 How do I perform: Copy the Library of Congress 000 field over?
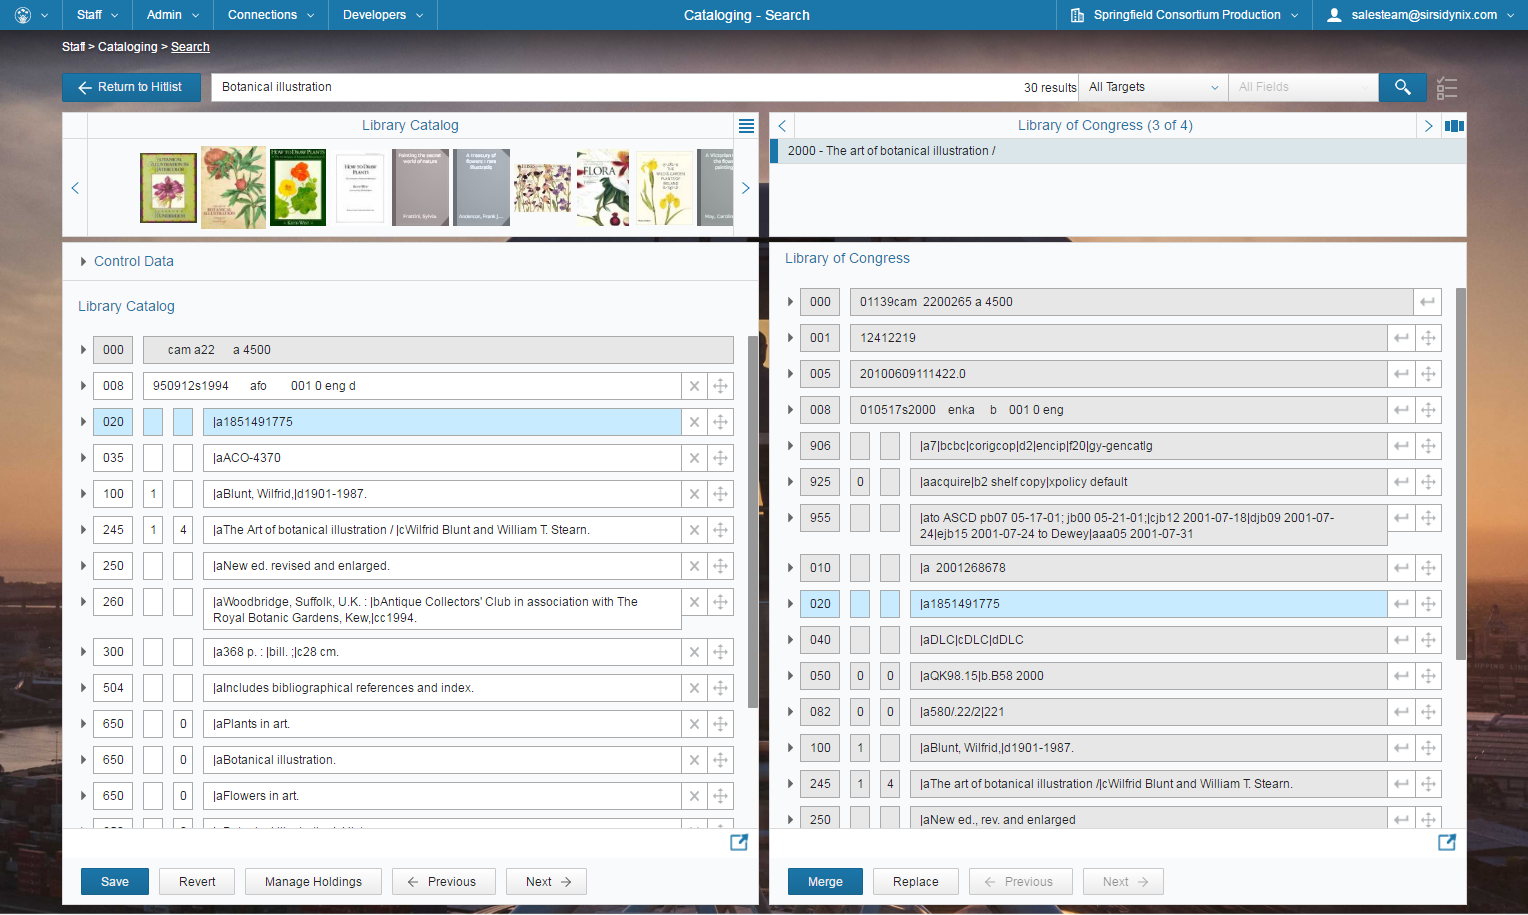1428,302
